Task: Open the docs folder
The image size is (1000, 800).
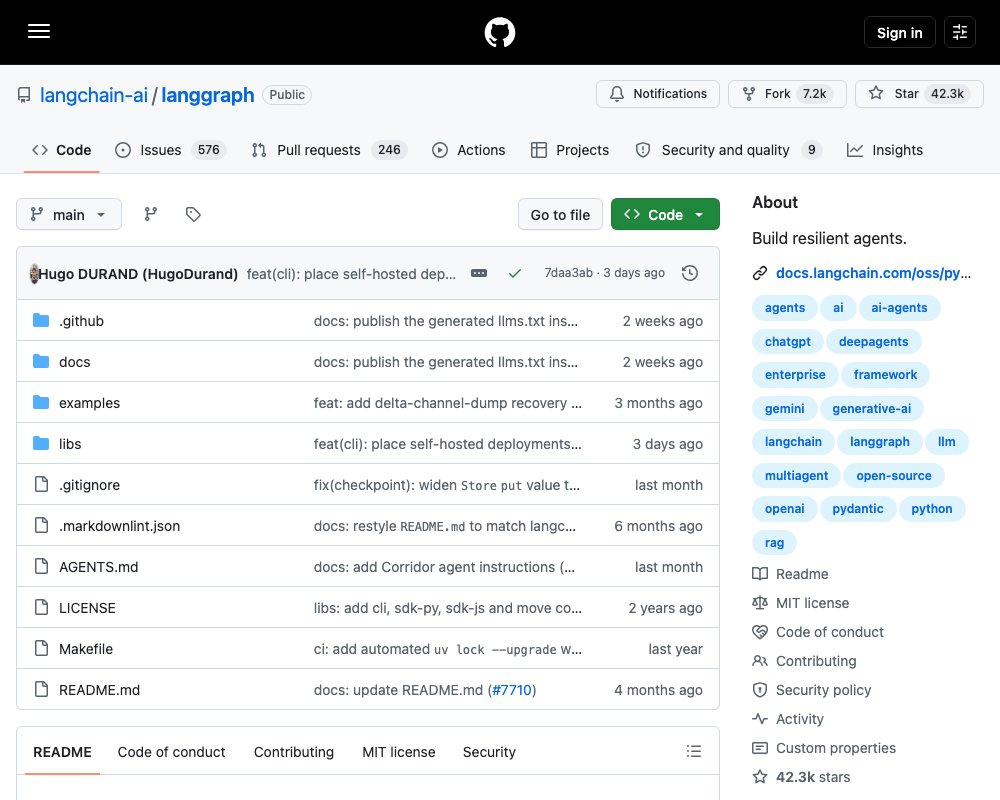Action: click(x=75, y=362)
